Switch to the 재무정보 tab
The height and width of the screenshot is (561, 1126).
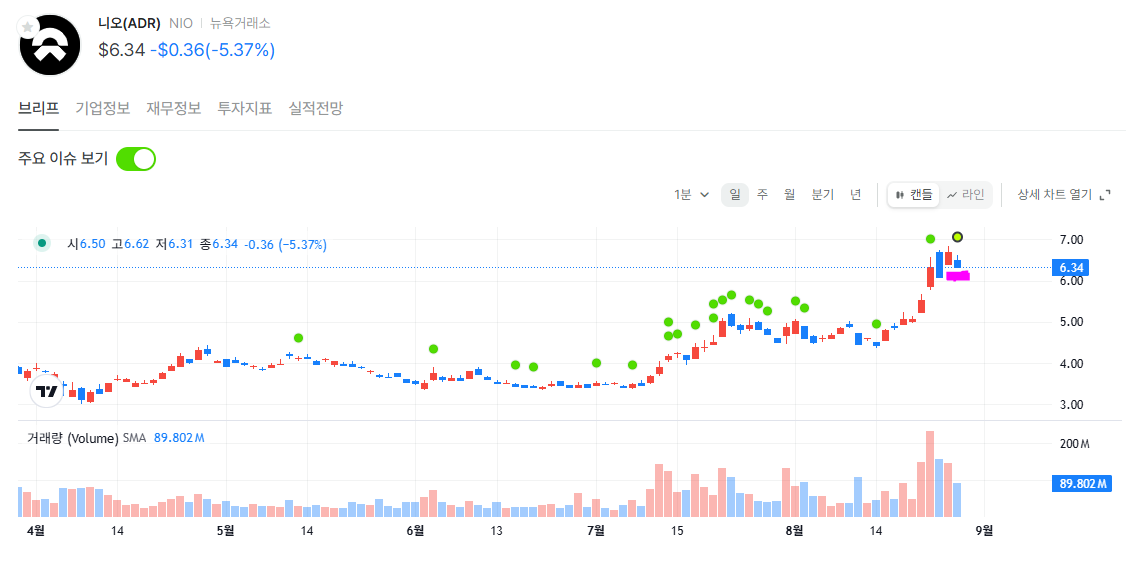[x=174, y=109]
